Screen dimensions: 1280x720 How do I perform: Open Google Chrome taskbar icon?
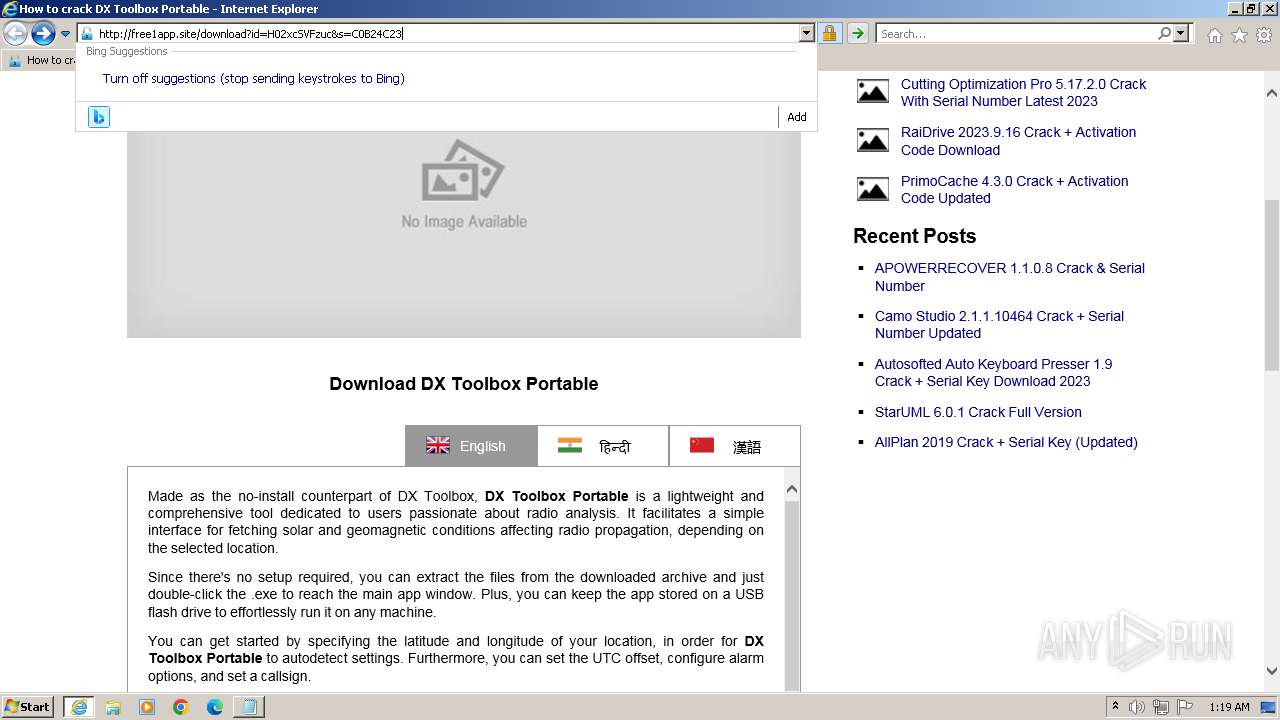click(181, 707)
